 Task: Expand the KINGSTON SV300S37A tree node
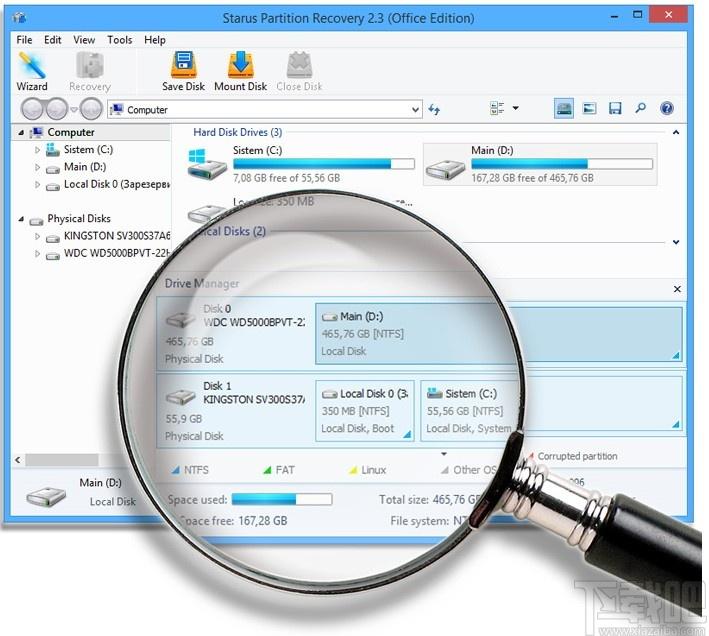(38, 236)
